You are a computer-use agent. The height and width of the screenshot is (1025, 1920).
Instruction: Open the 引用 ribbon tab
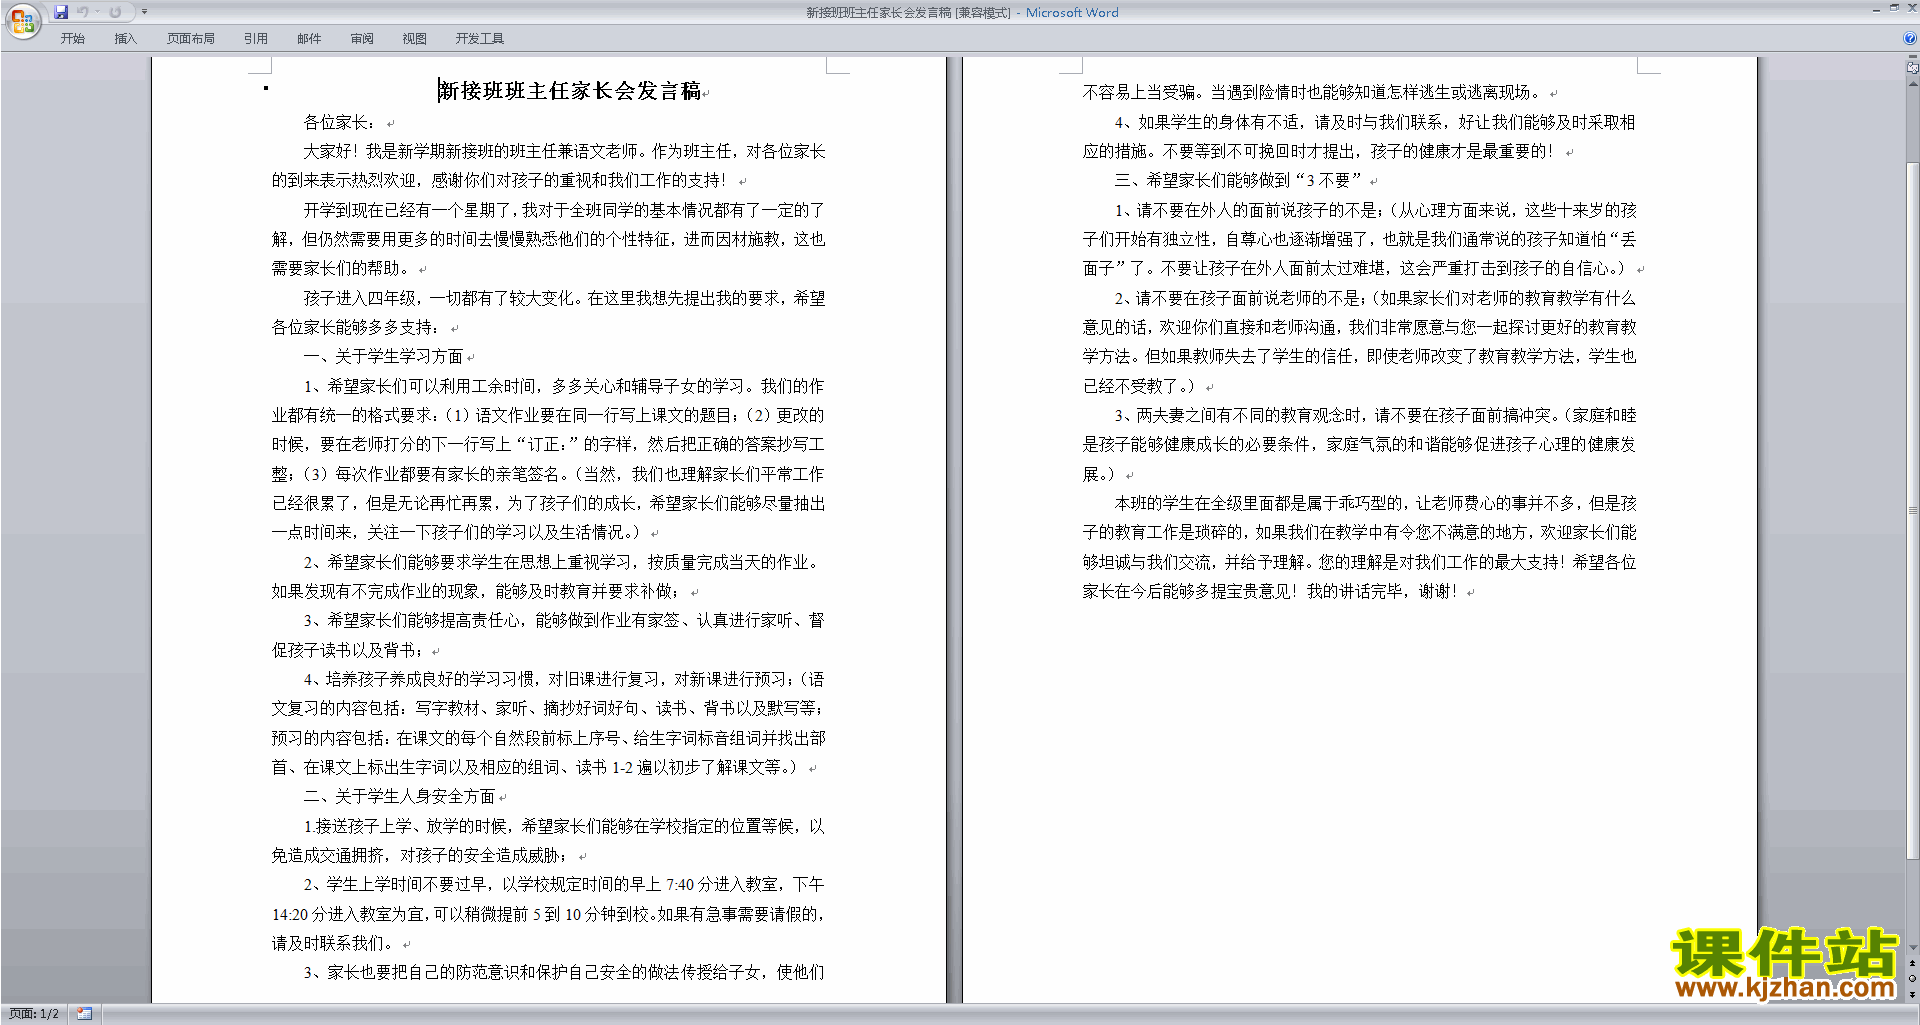pos(256,38)
